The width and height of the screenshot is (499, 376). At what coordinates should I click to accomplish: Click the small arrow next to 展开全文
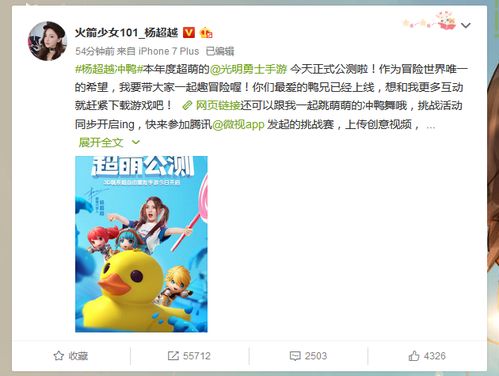pyautogui.click(x=136, y=143)
